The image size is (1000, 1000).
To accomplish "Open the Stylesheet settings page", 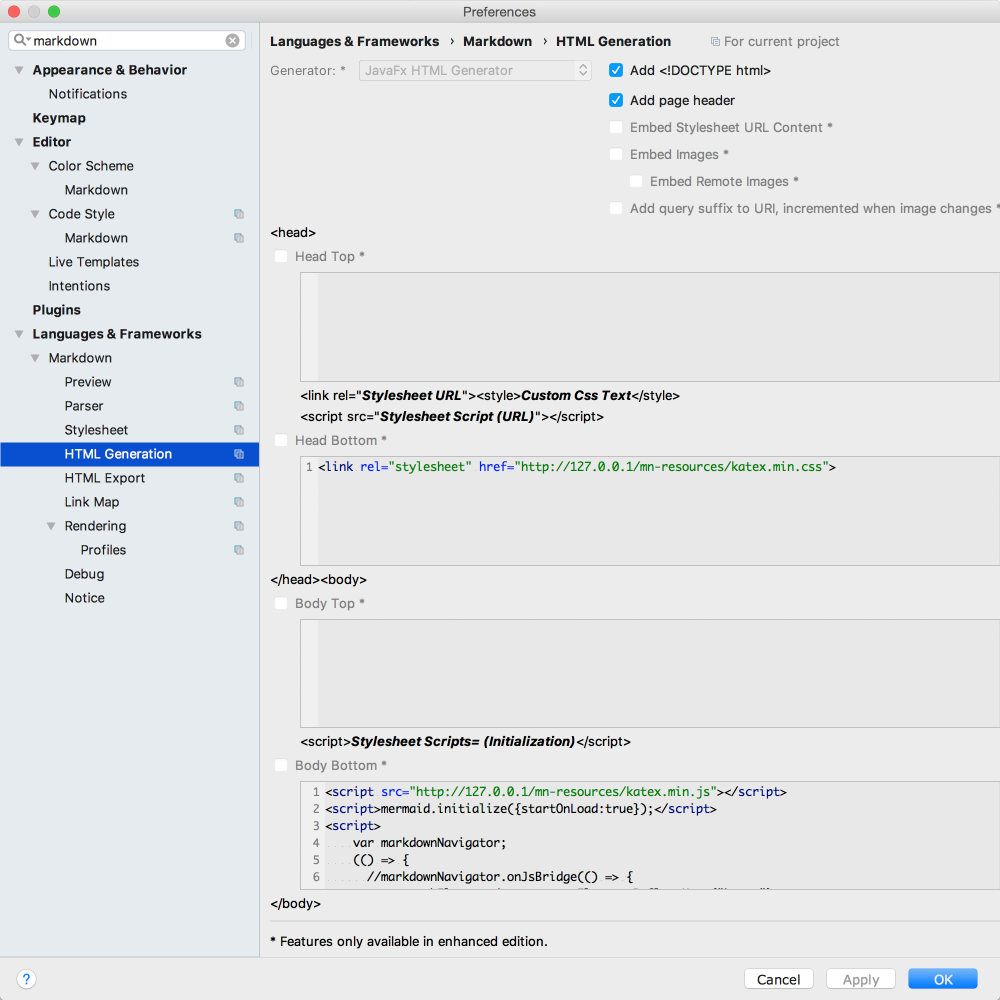I will [x=96, y=430].
